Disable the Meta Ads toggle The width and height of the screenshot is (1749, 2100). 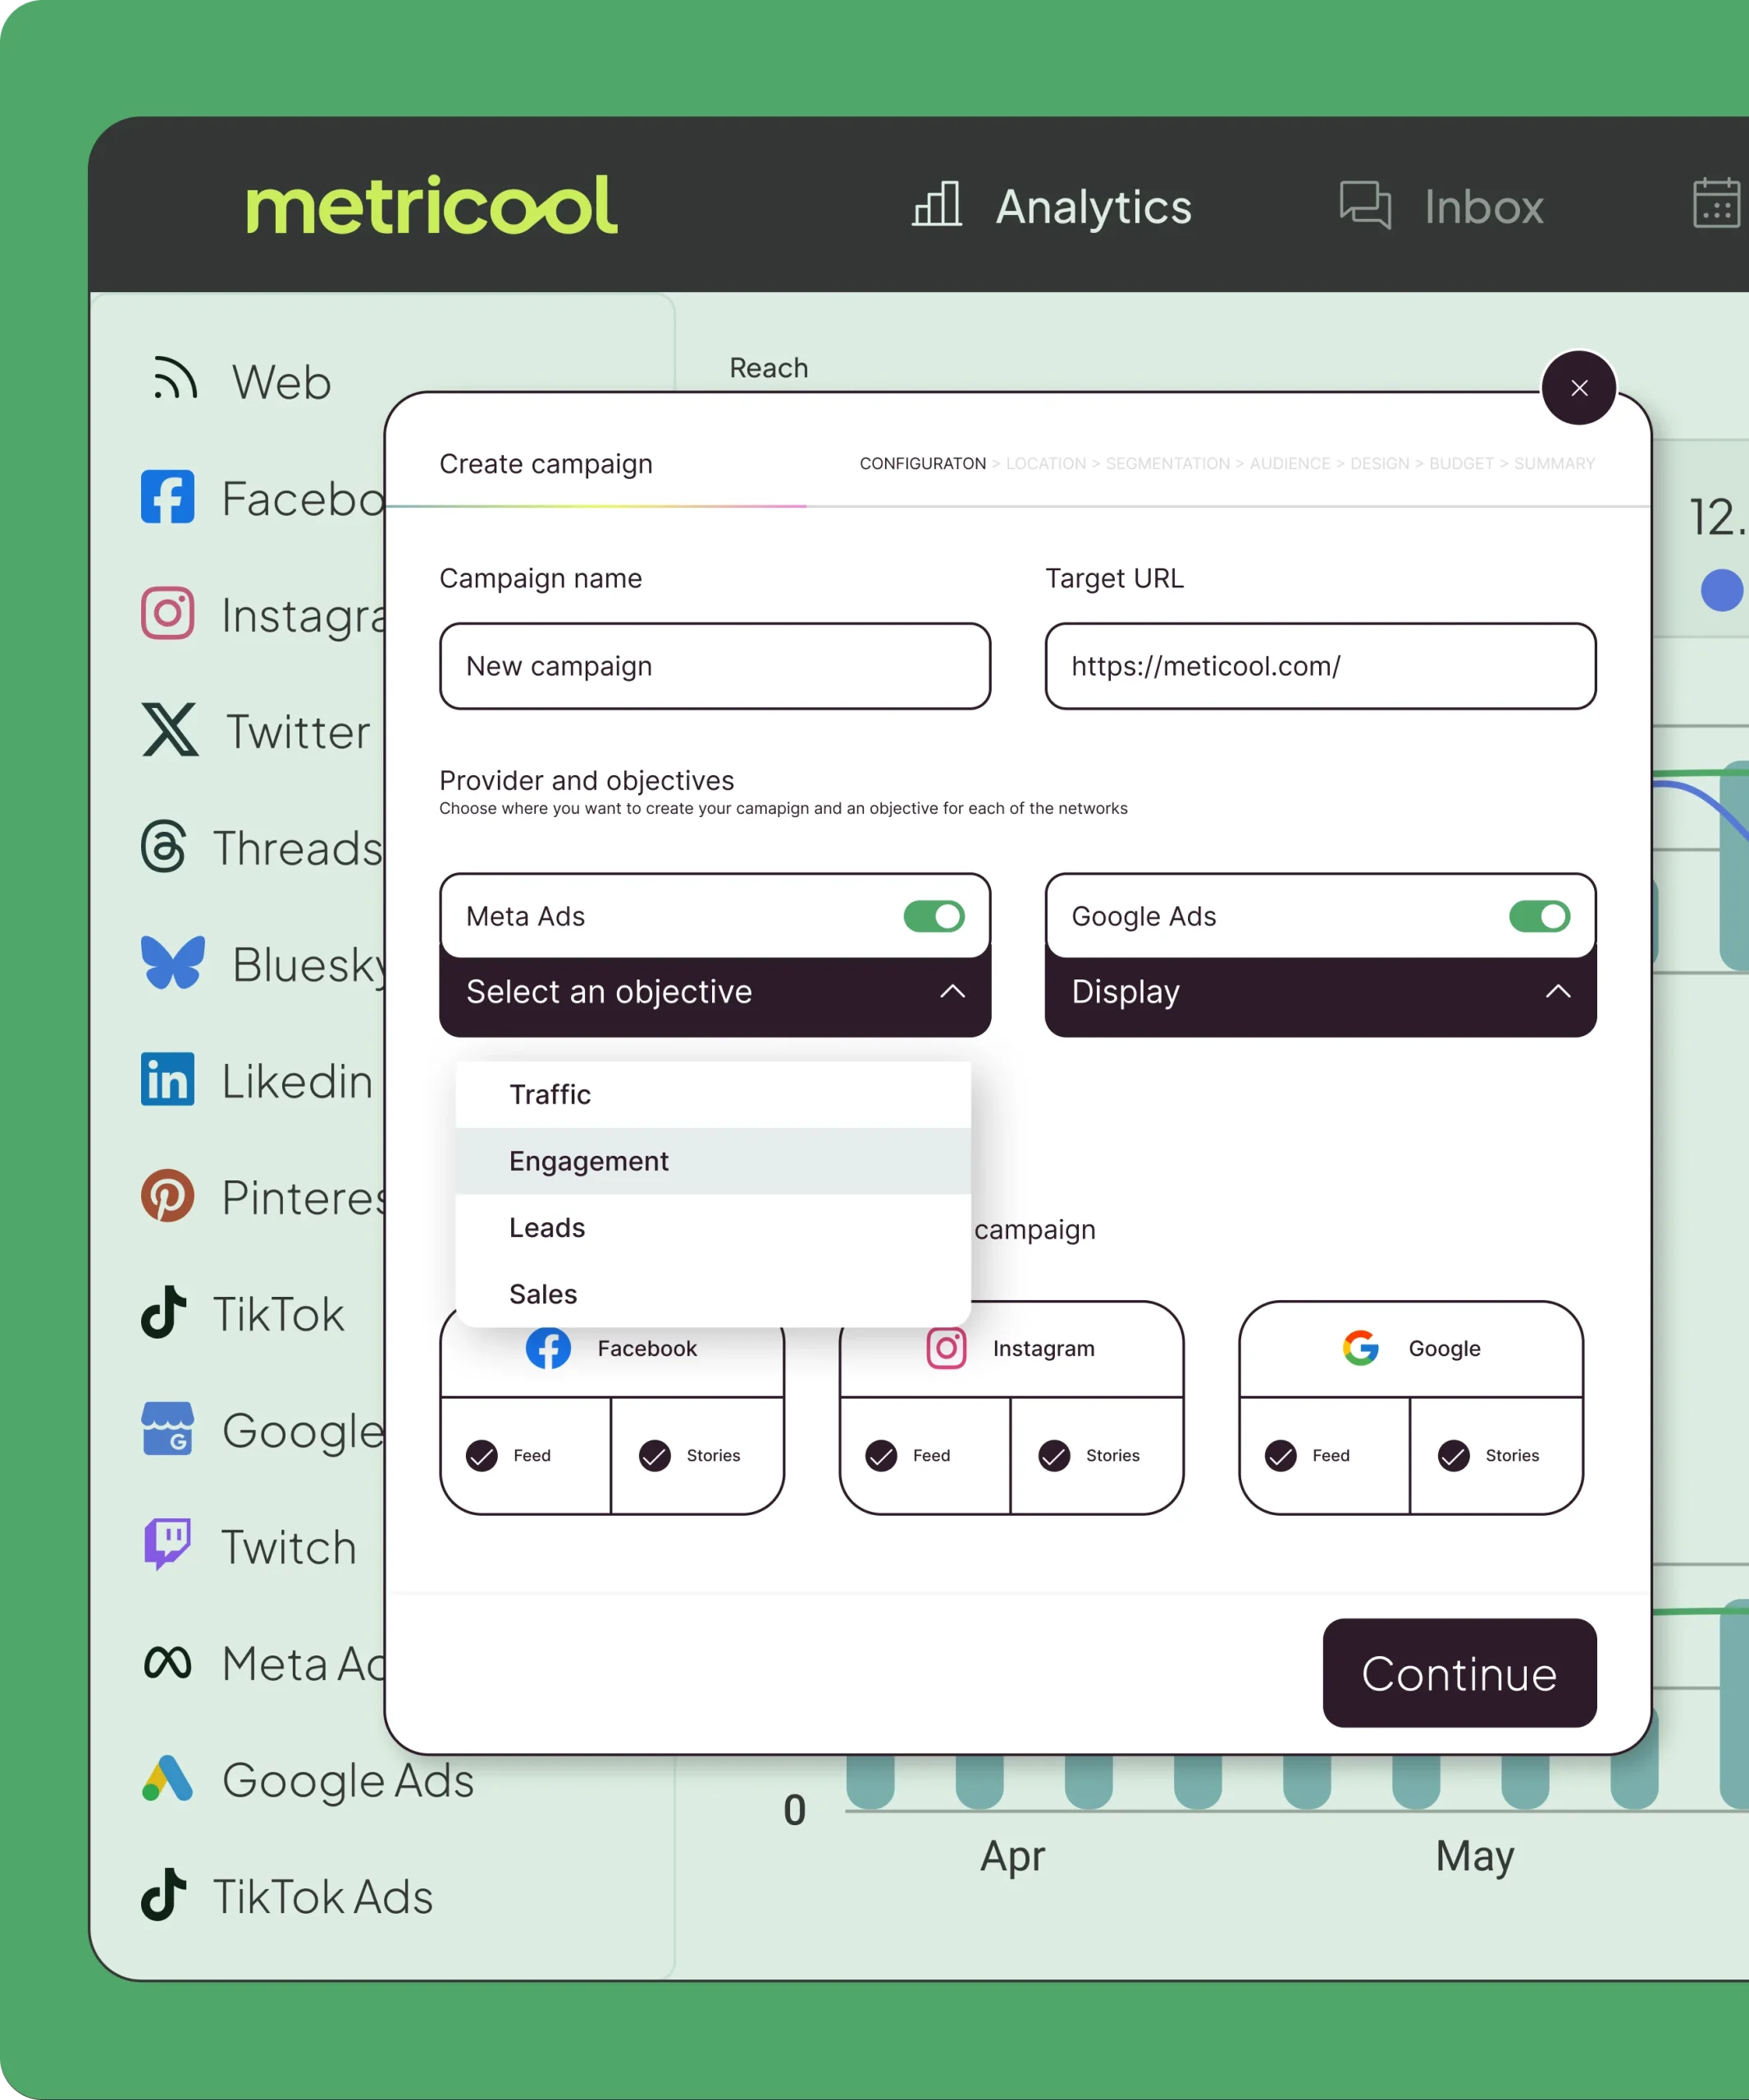point(933,916)
